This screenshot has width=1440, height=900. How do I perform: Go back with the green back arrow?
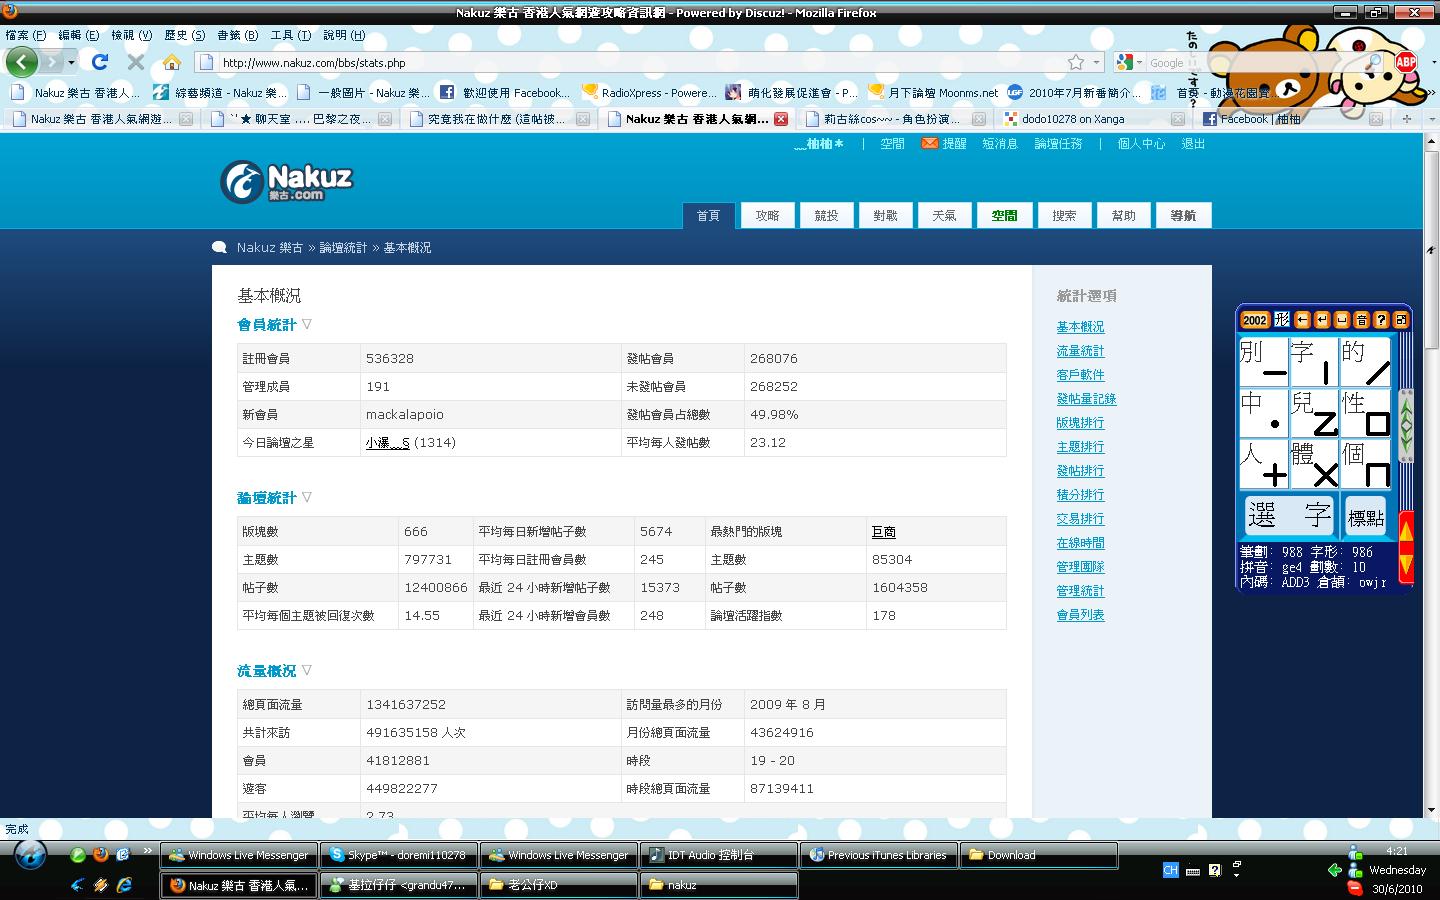pos(21,62)
